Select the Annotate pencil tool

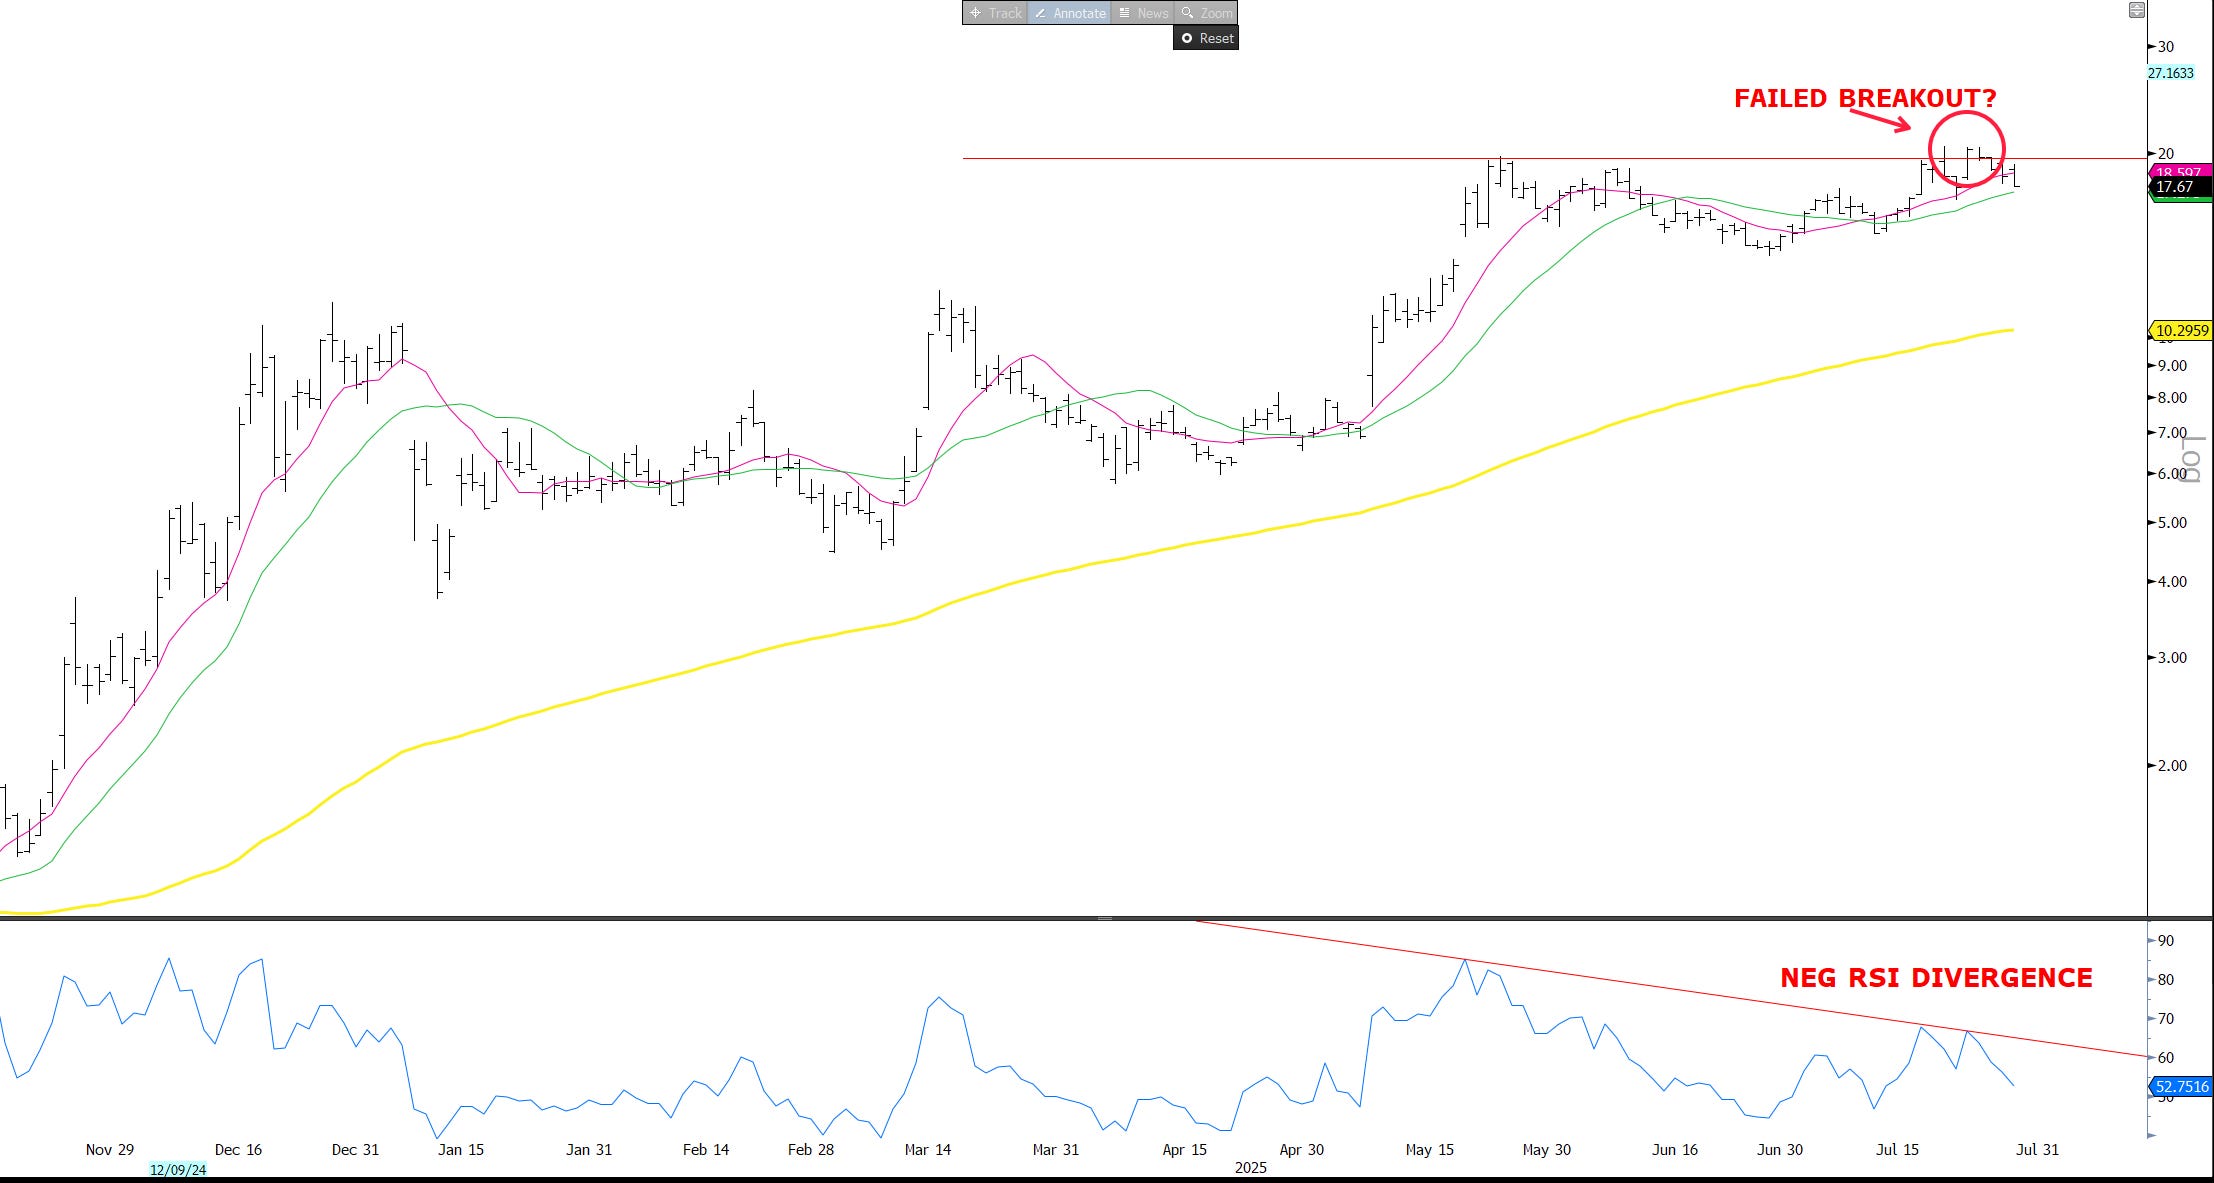pyautogui.click(x=1069, y=13)
